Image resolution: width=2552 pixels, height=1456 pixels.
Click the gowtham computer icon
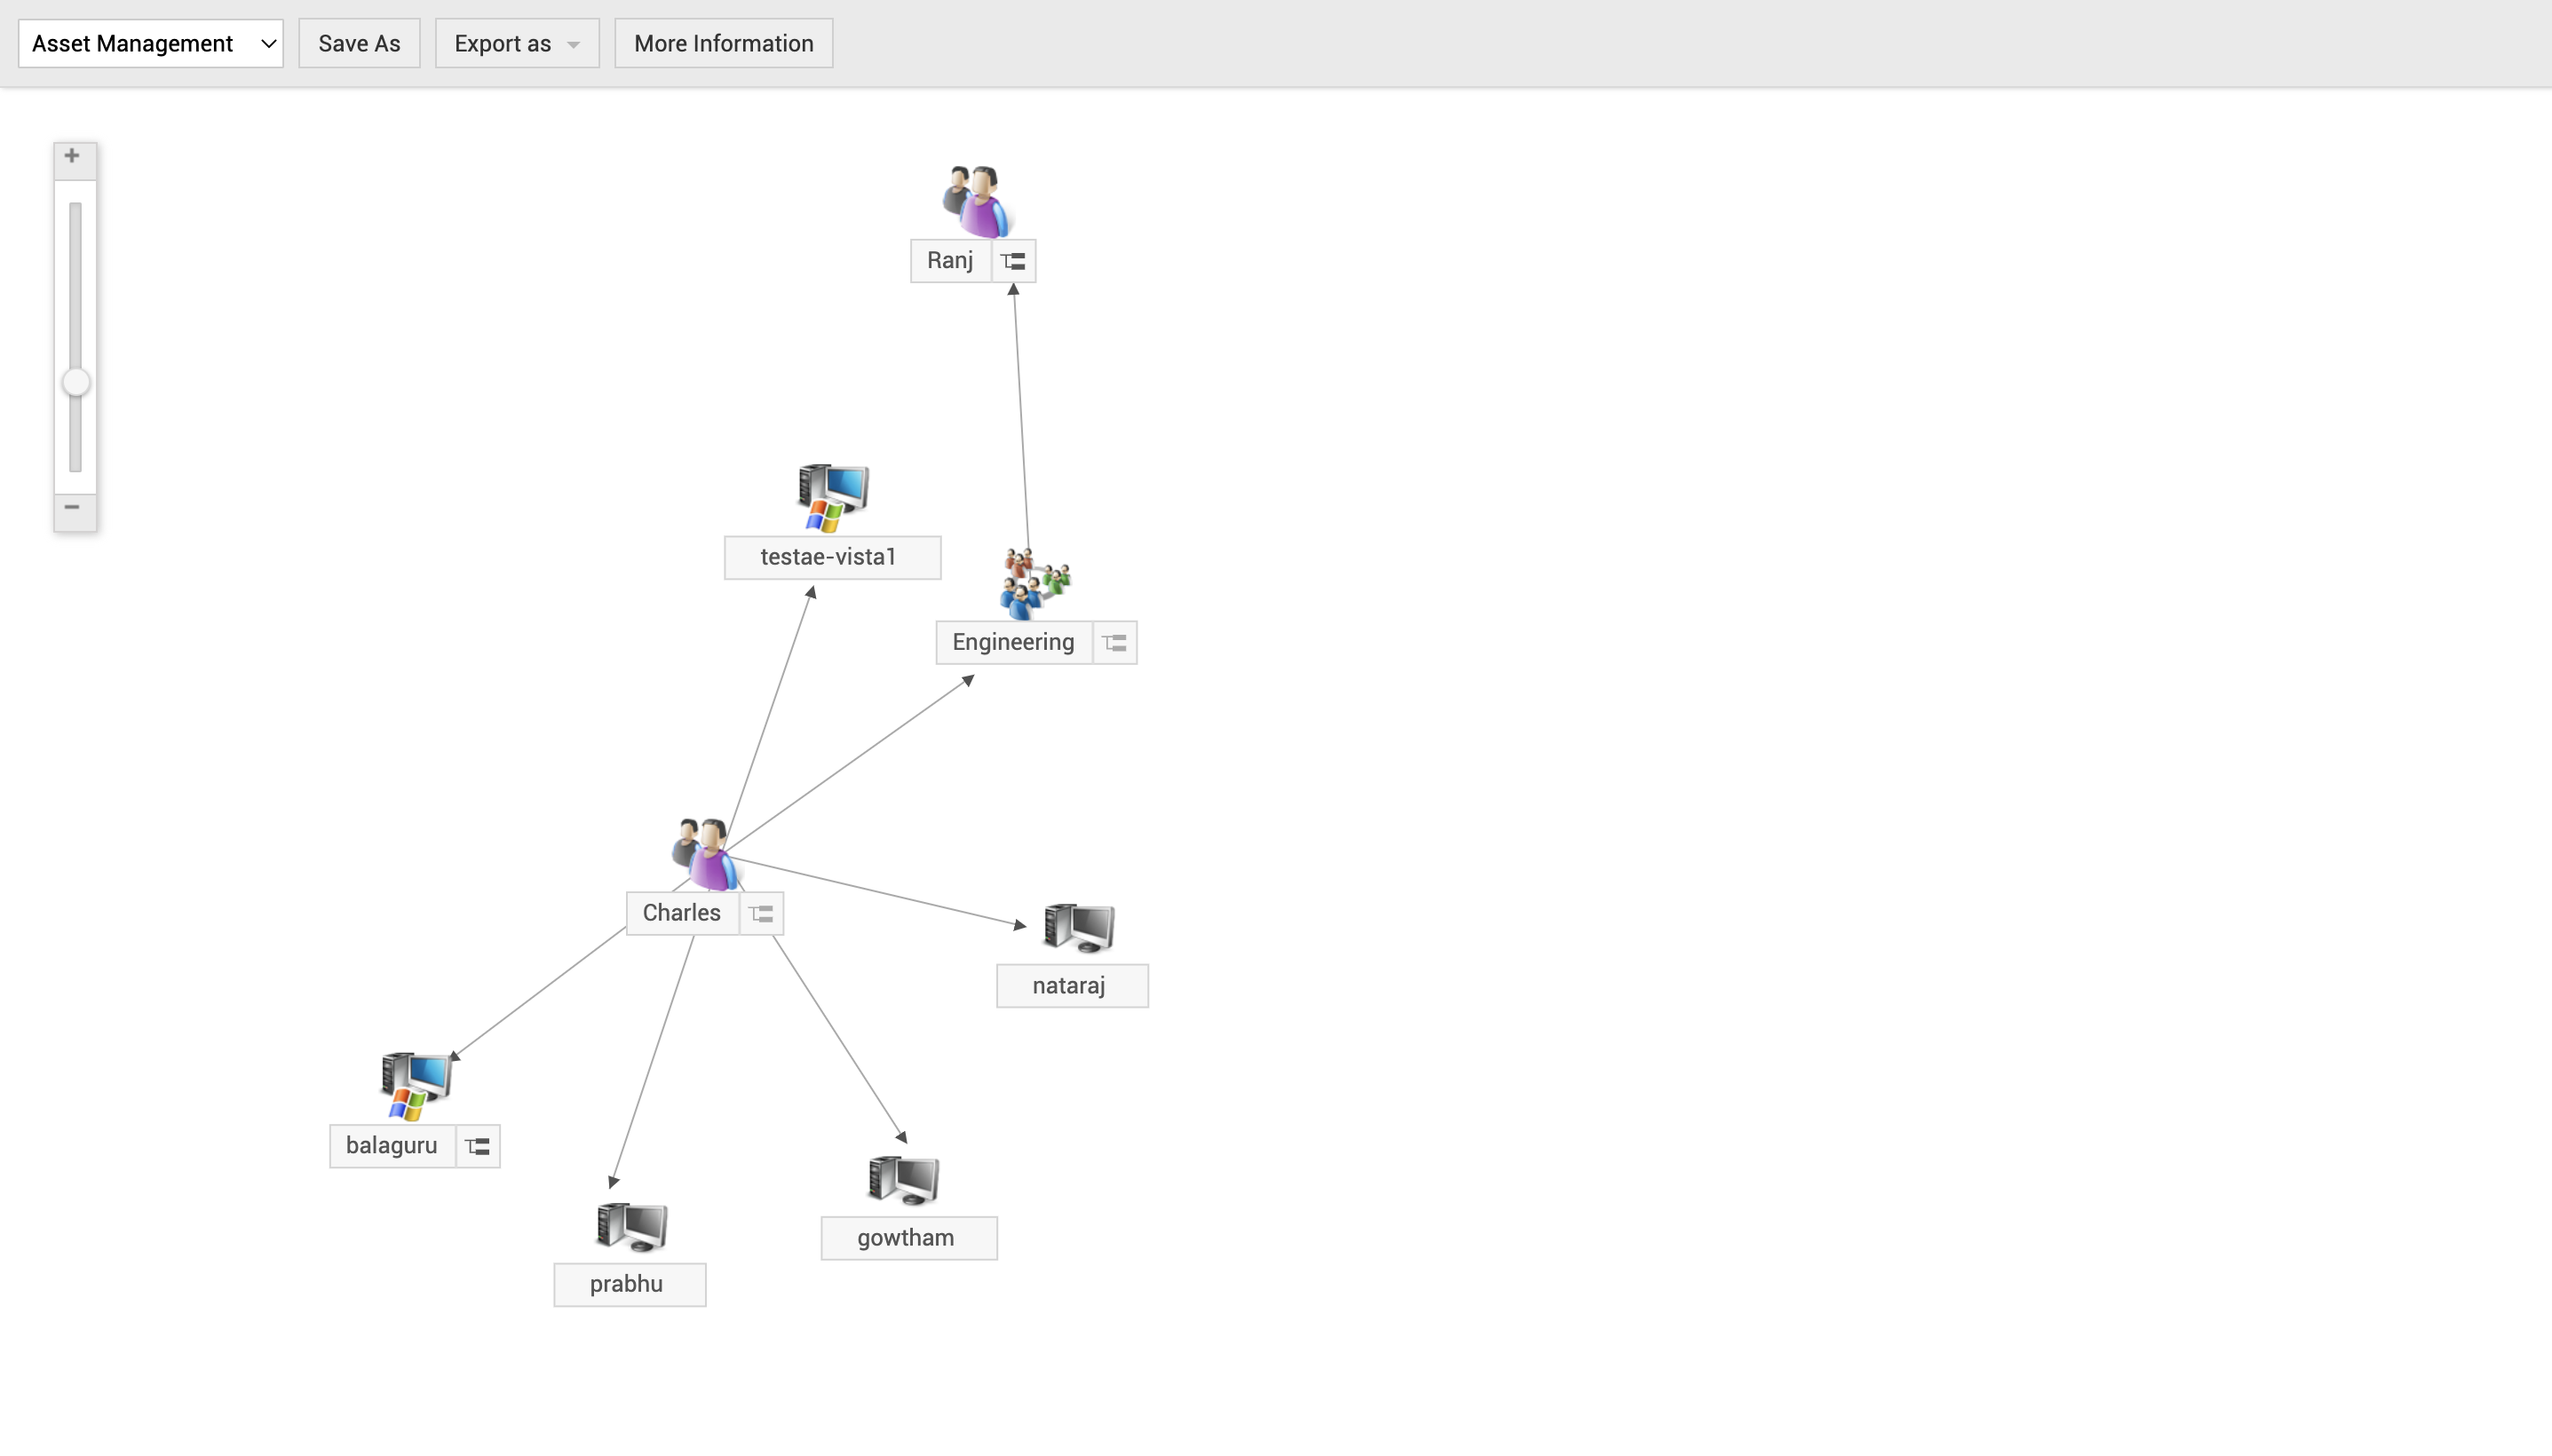click(903, 1180)
